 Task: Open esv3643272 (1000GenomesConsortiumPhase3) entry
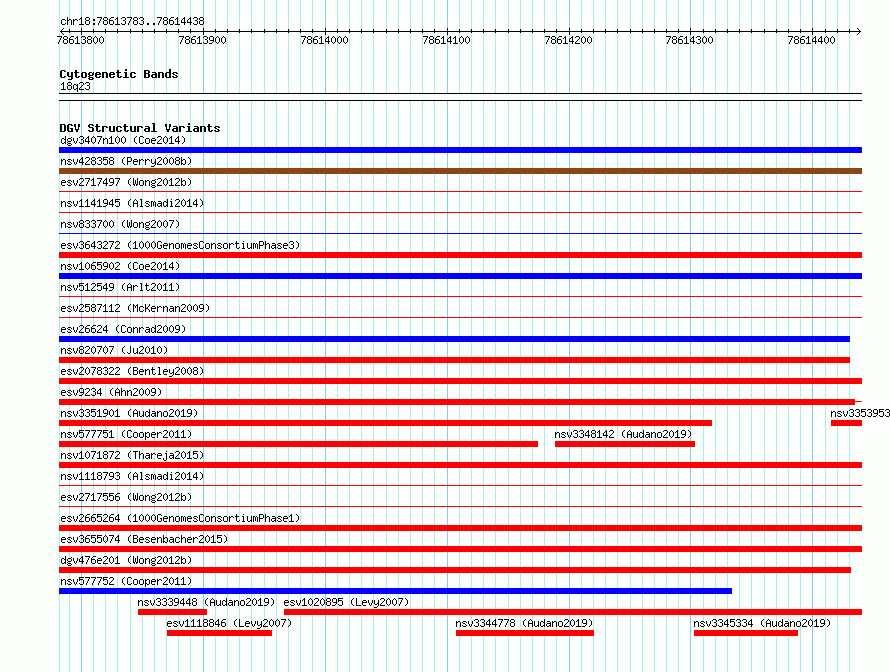pyautogui.click(x=180, y=245)
